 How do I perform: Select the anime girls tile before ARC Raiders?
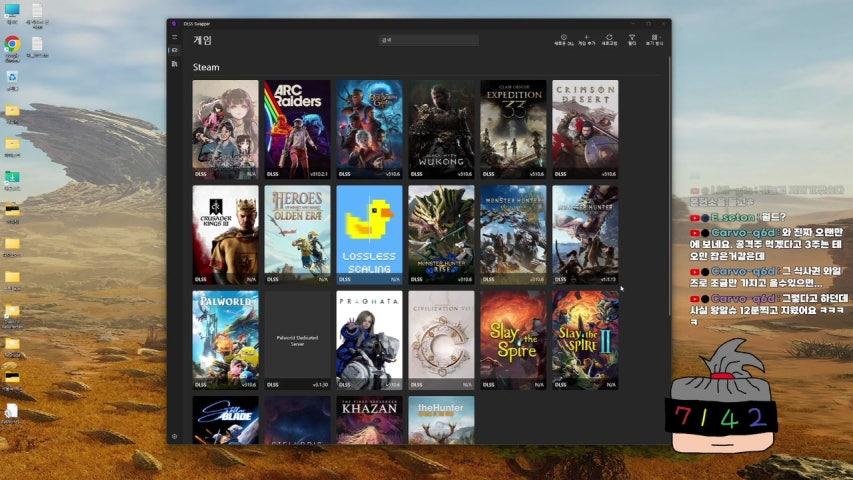tap(225, 130)
